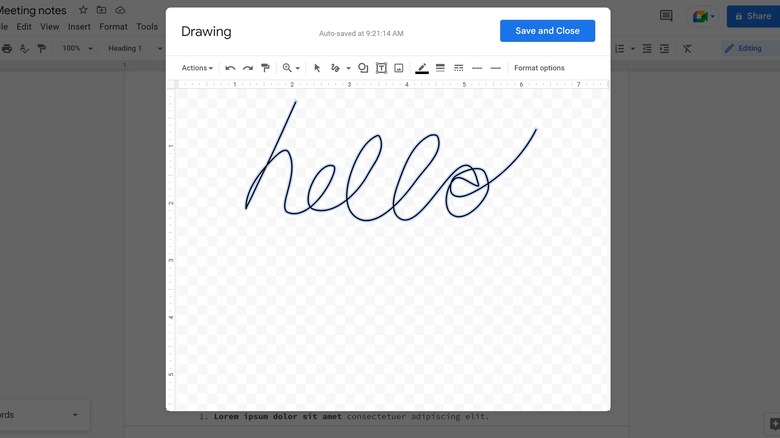Open the Heading 1 style dropdown
The height and width of the screenshot is (438, 780).
click(x=134, y=48)
